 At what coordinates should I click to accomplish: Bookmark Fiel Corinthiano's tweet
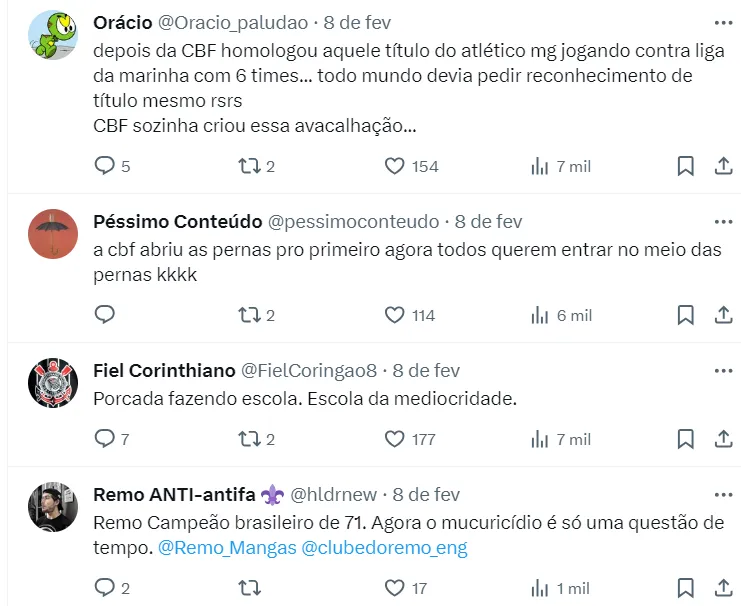[x=685, y=439]
